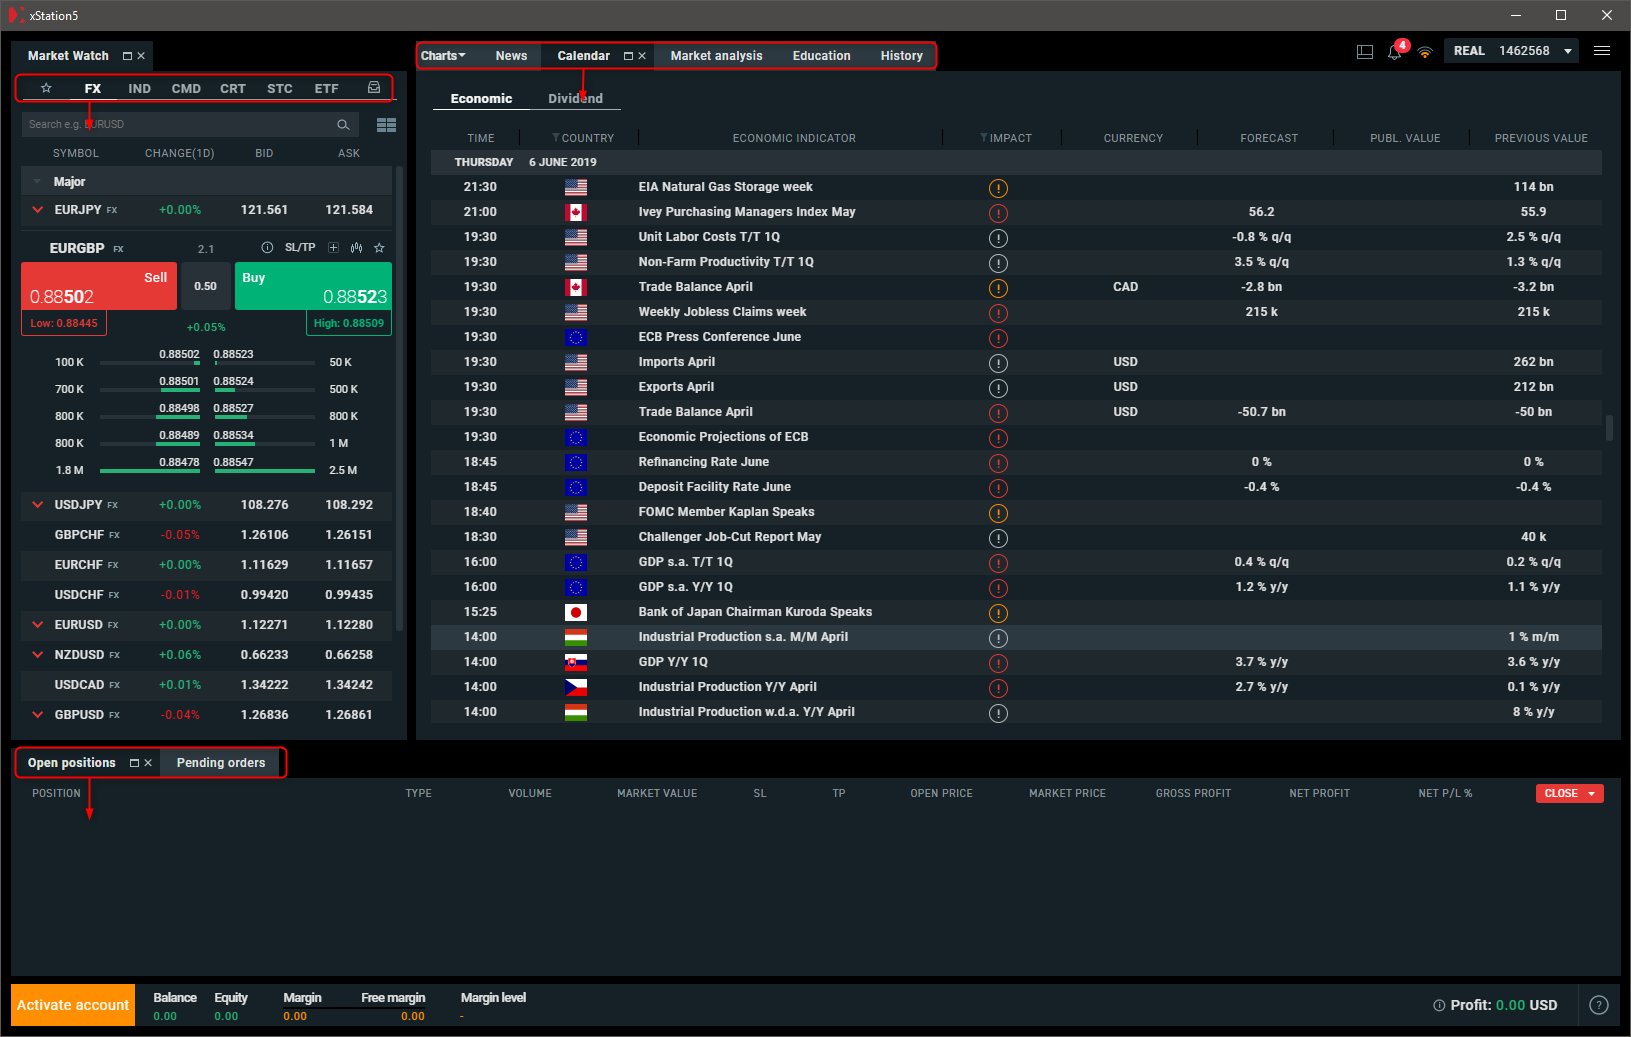
Task: Click the calendar vertical scrollbar thumb
Action: coord(1609,428)
